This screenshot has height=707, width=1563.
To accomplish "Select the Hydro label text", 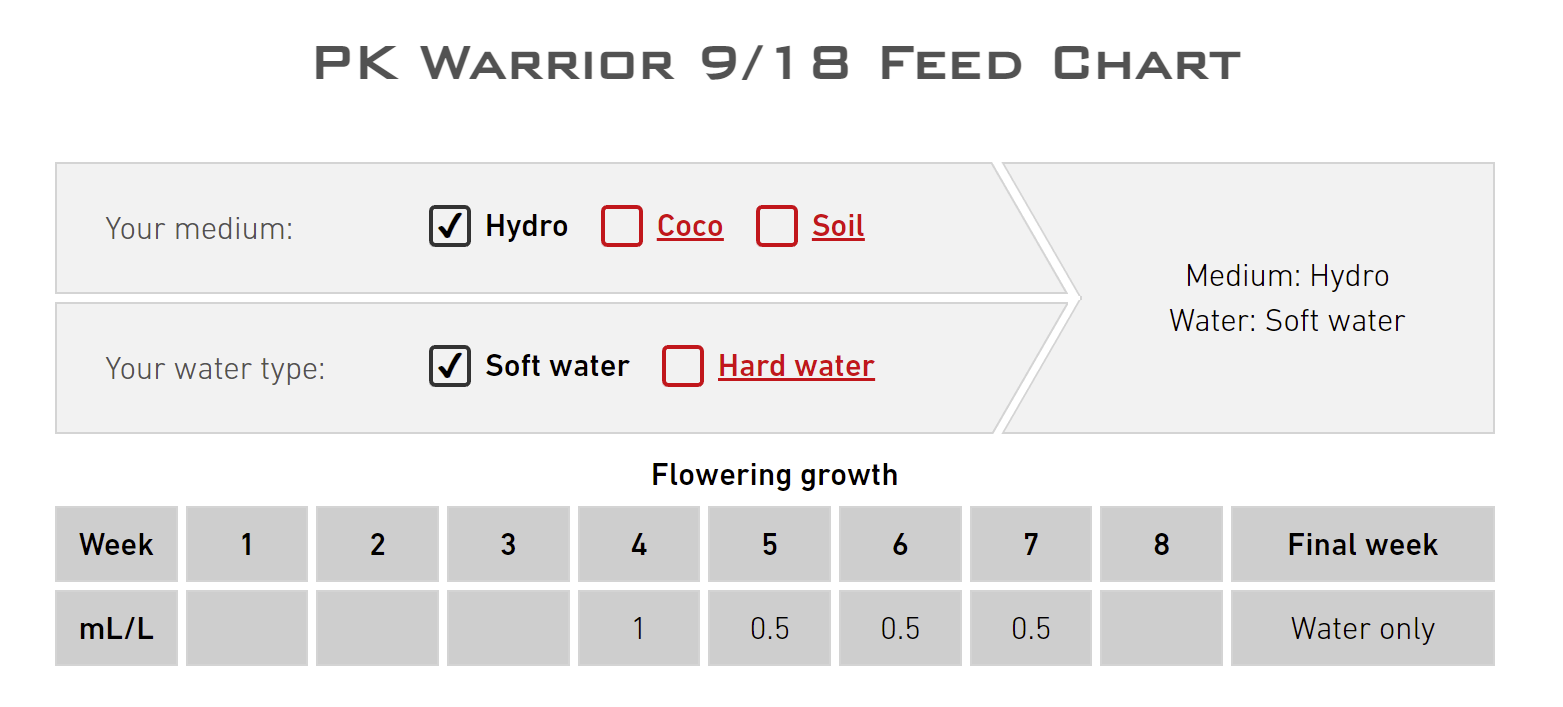I will click(526, 226).
